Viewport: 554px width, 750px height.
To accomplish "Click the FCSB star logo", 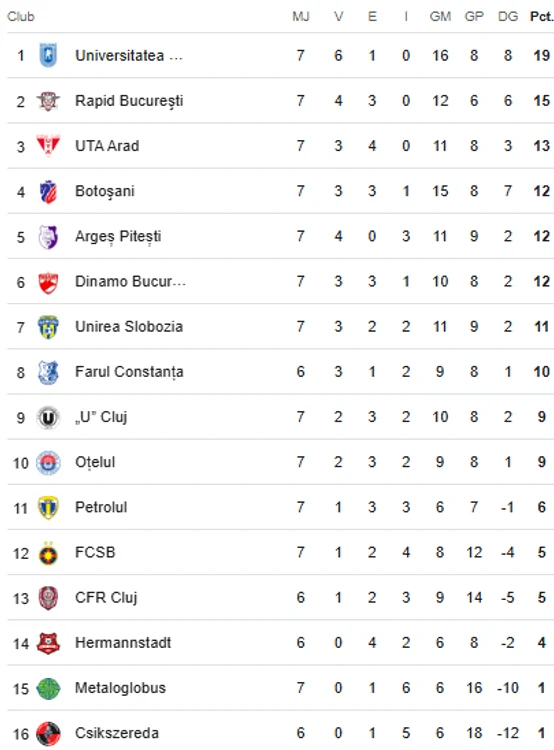I will pyautogui.click(x=48, y=553).
